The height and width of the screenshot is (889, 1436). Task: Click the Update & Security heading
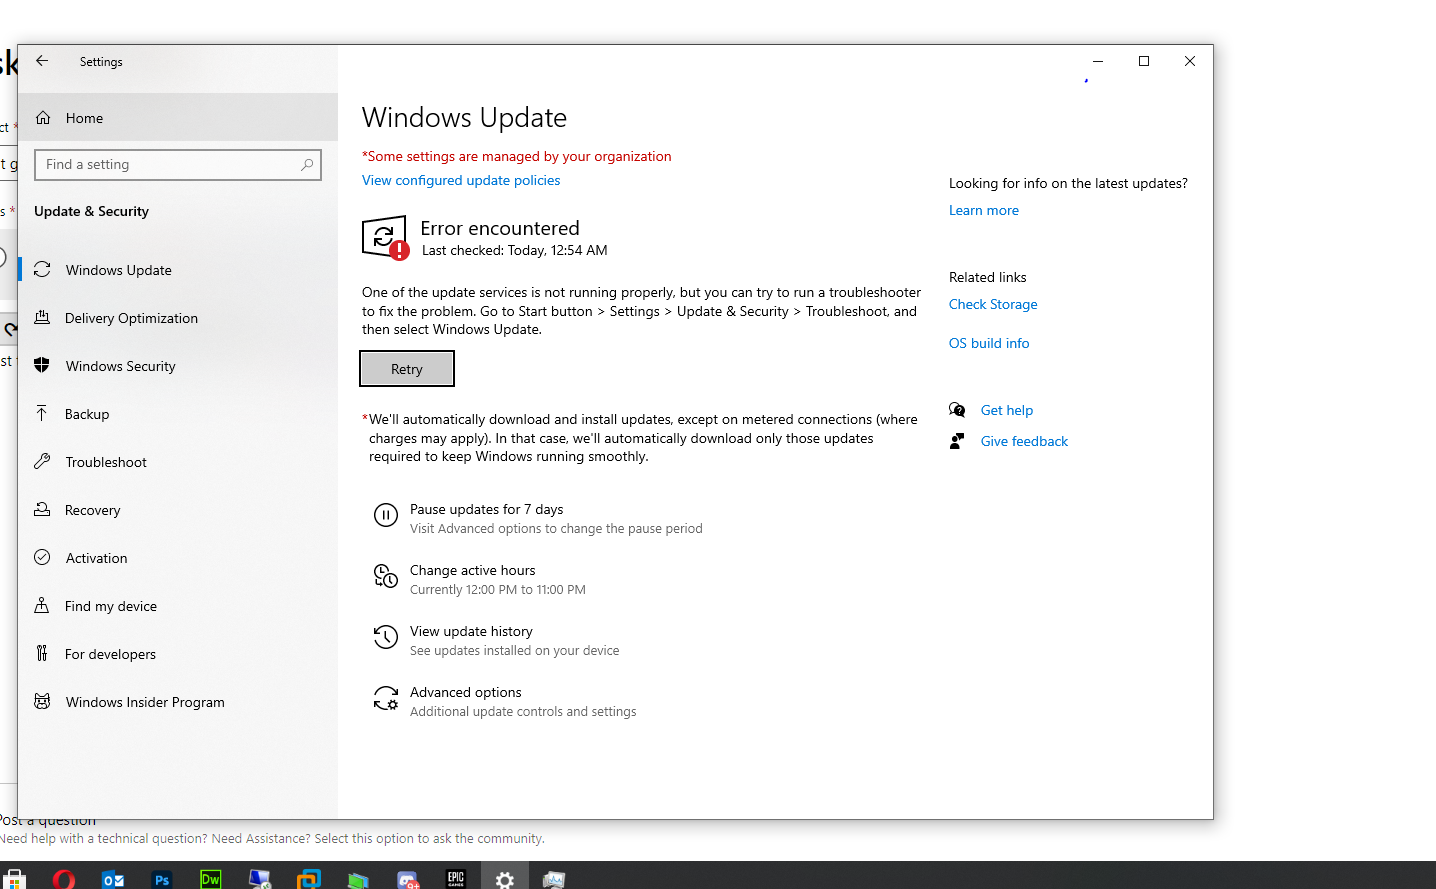pos(91,211)
